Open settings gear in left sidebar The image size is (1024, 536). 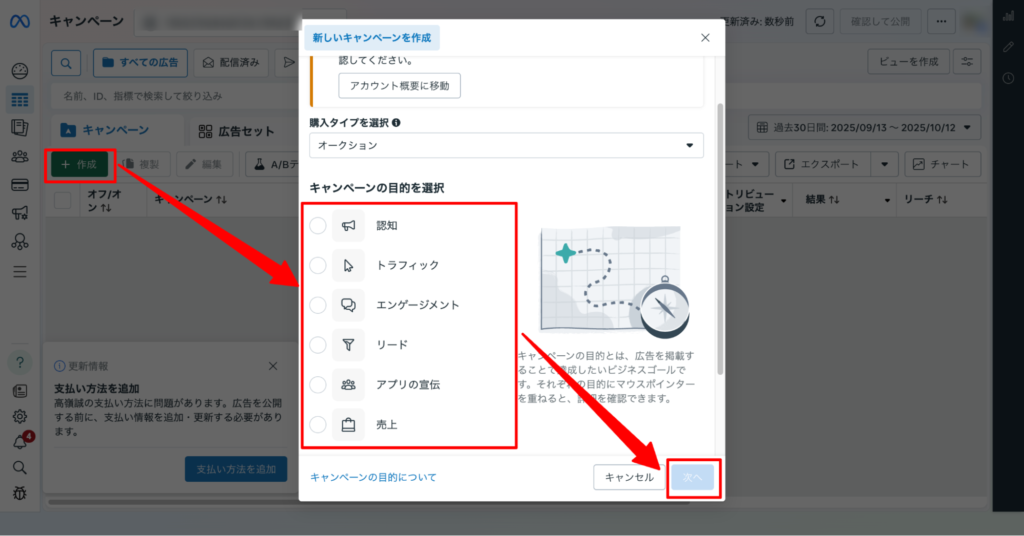[19, 416]
